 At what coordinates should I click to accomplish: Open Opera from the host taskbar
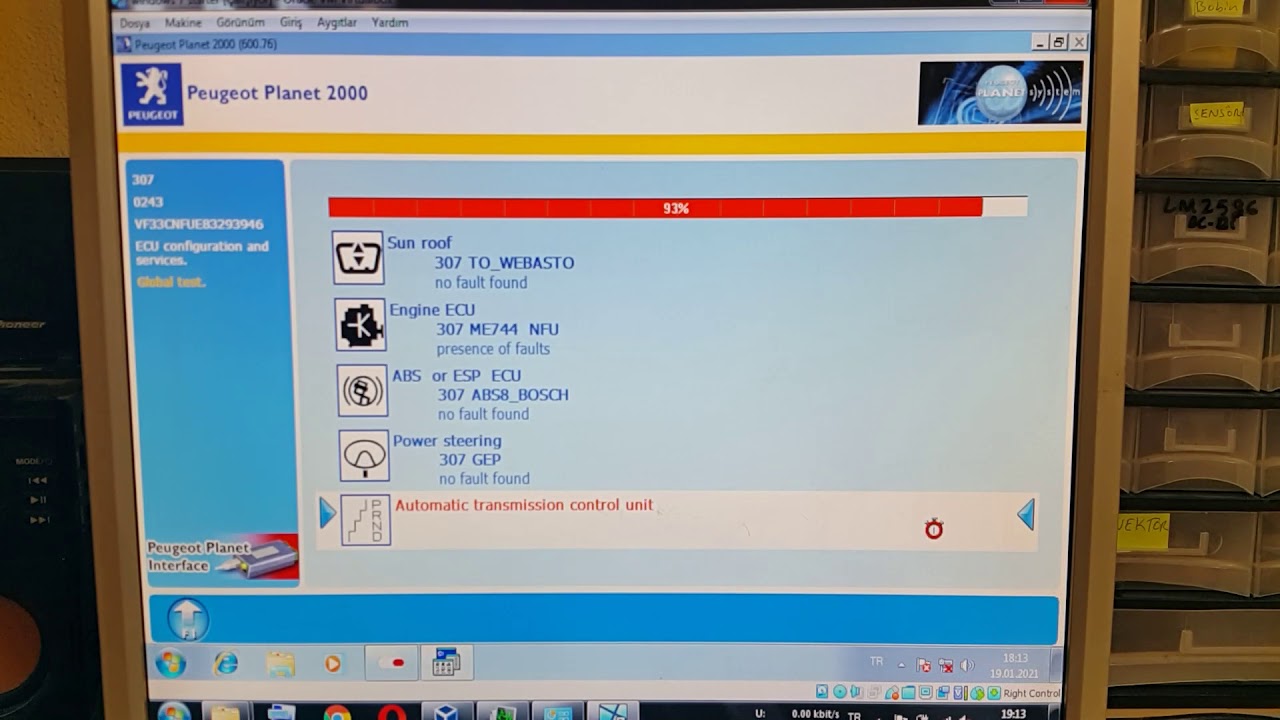(393, 713)
